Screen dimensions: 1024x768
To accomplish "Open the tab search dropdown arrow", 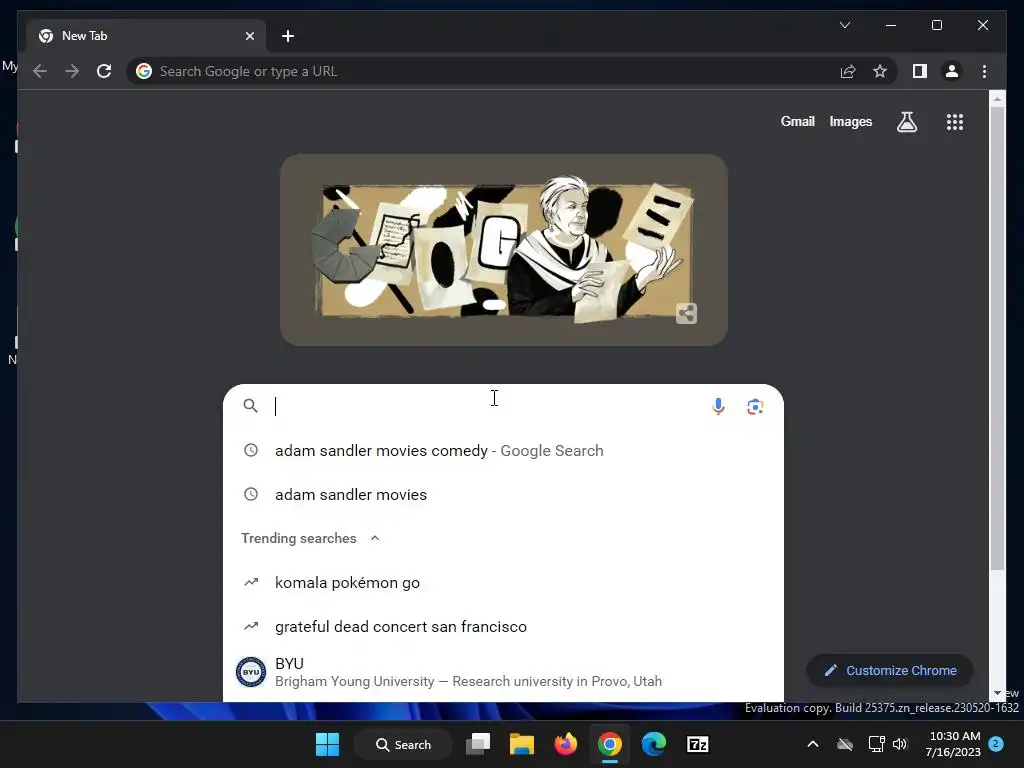I will tap(845, 25).
